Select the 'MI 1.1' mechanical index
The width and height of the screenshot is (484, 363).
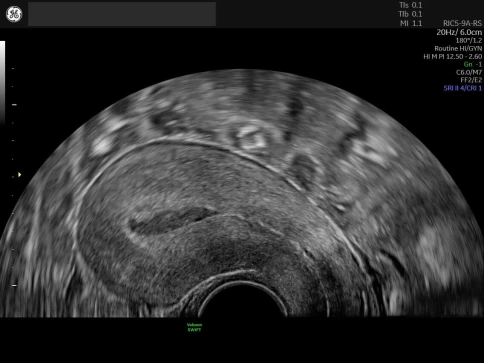pos(411,23)
